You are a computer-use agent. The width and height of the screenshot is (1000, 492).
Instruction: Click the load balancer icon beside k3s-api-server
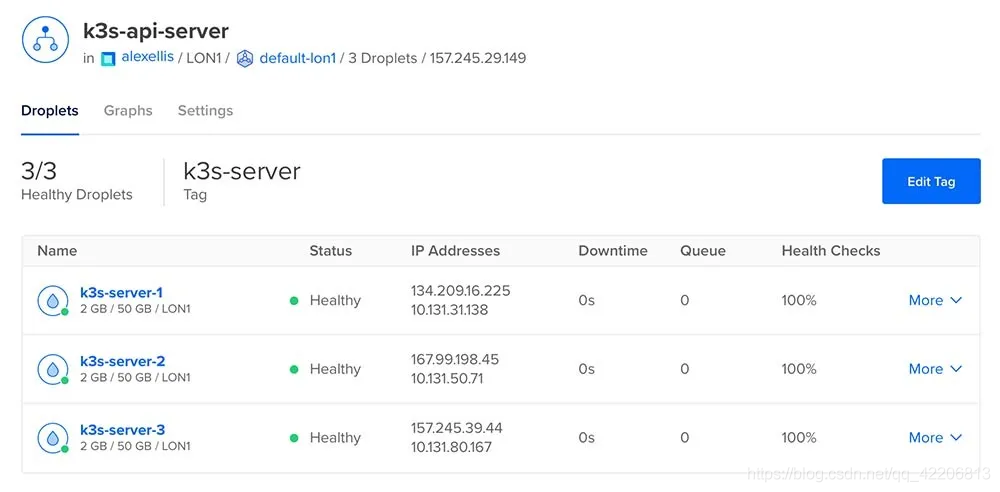[45, 40]
